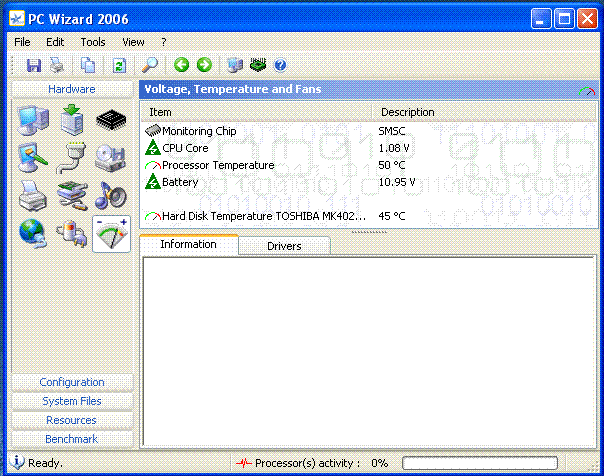Click the Print toolbar icon

[57, 65]
